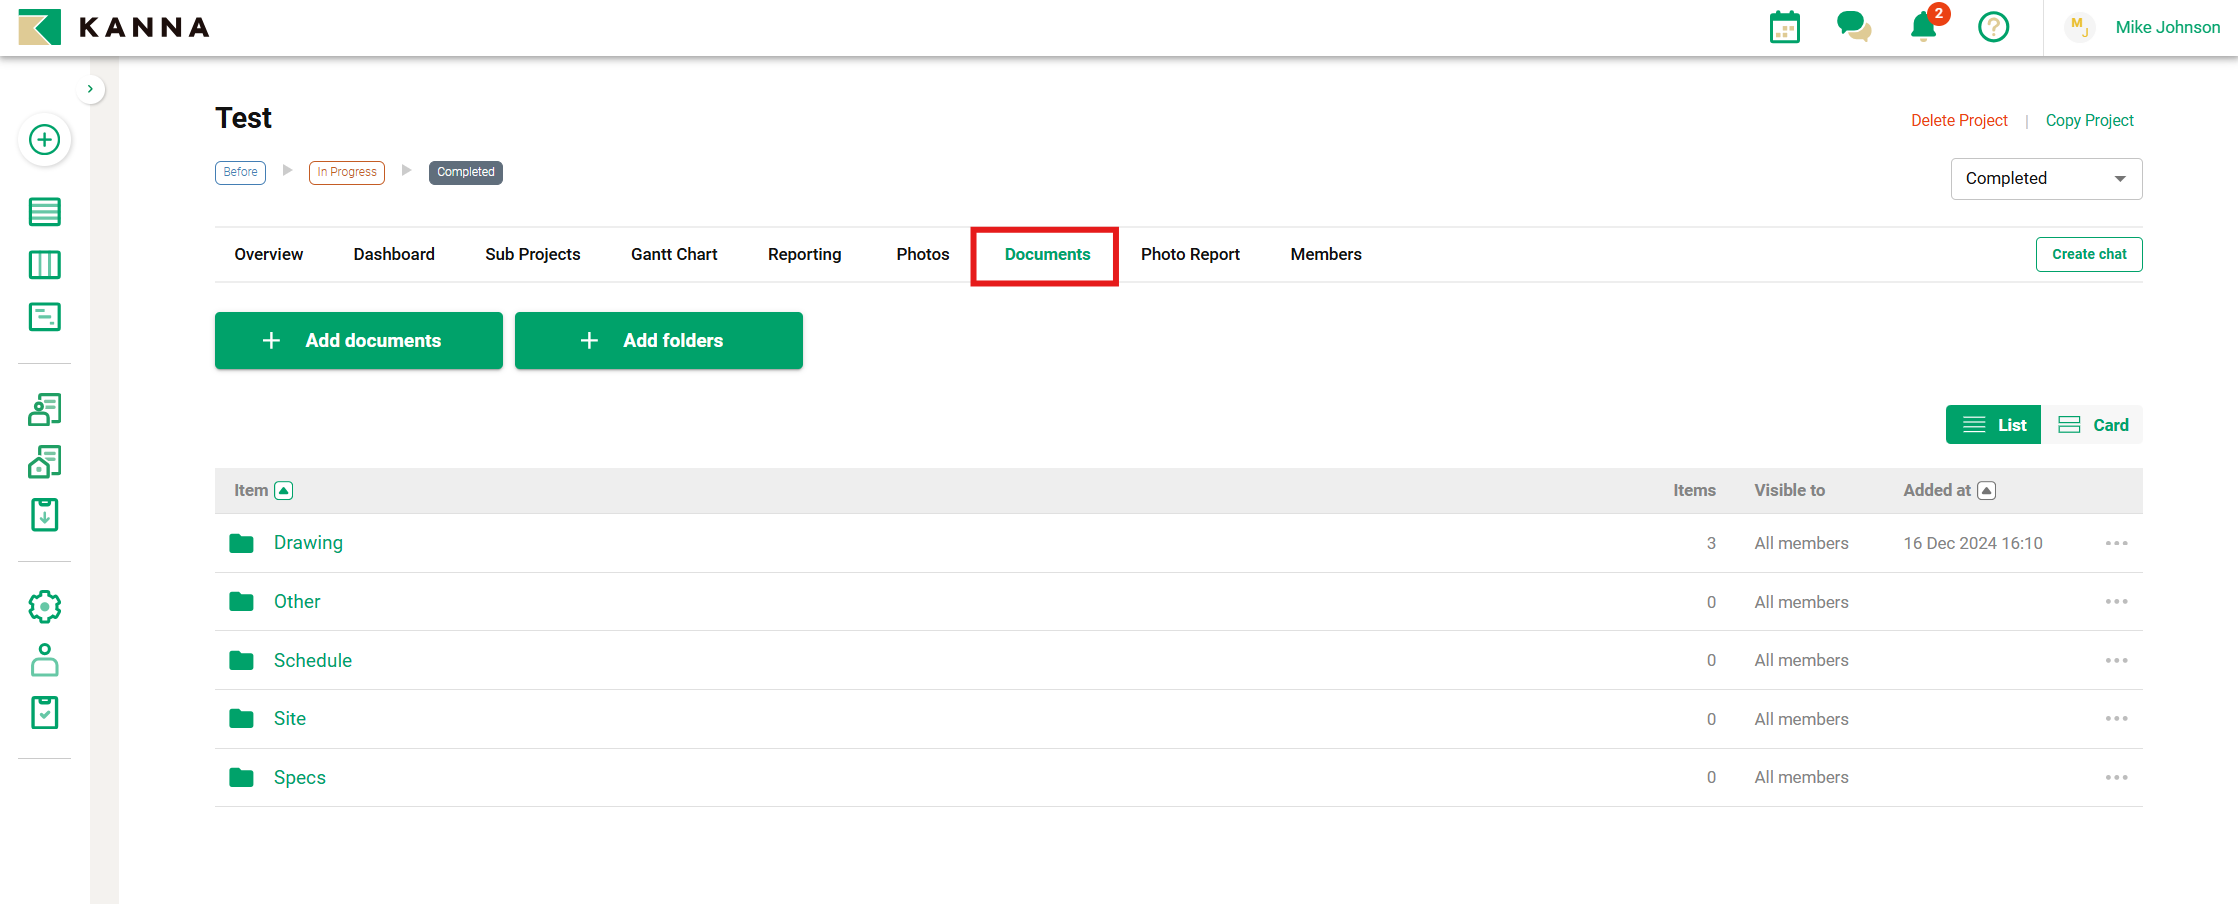Open the Drawing folder icon

tap(241, 543)
